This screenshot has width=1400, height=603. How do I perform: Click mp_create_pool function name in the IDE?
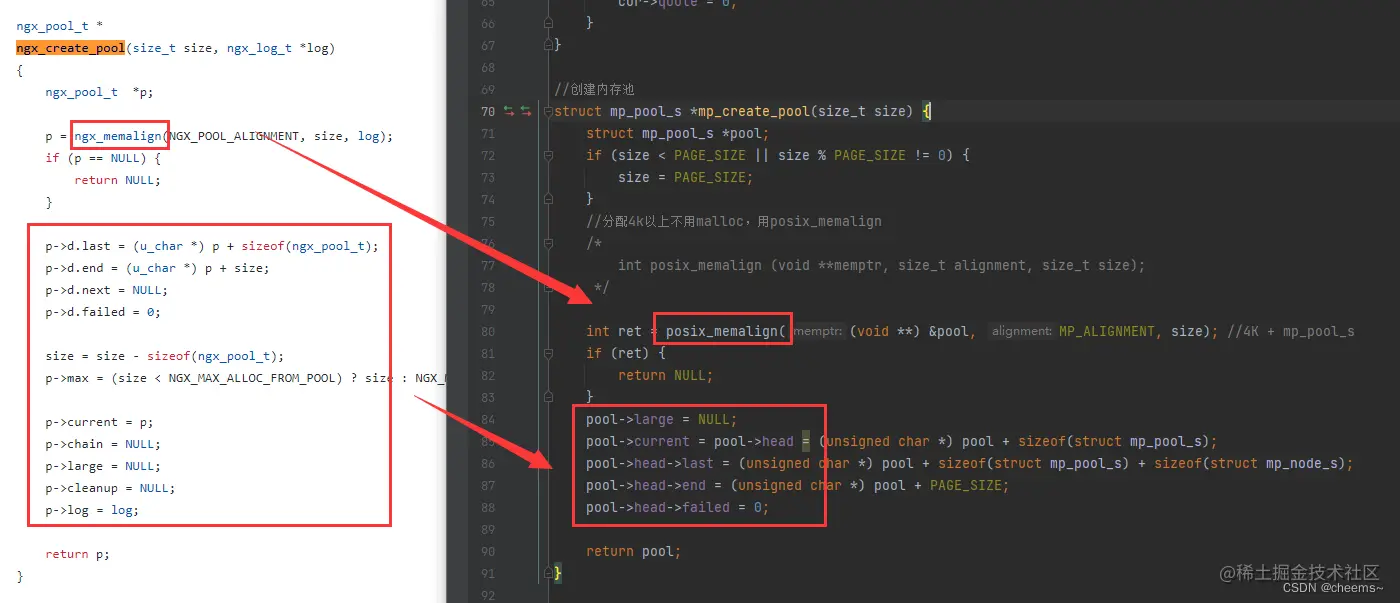point(754,111)
